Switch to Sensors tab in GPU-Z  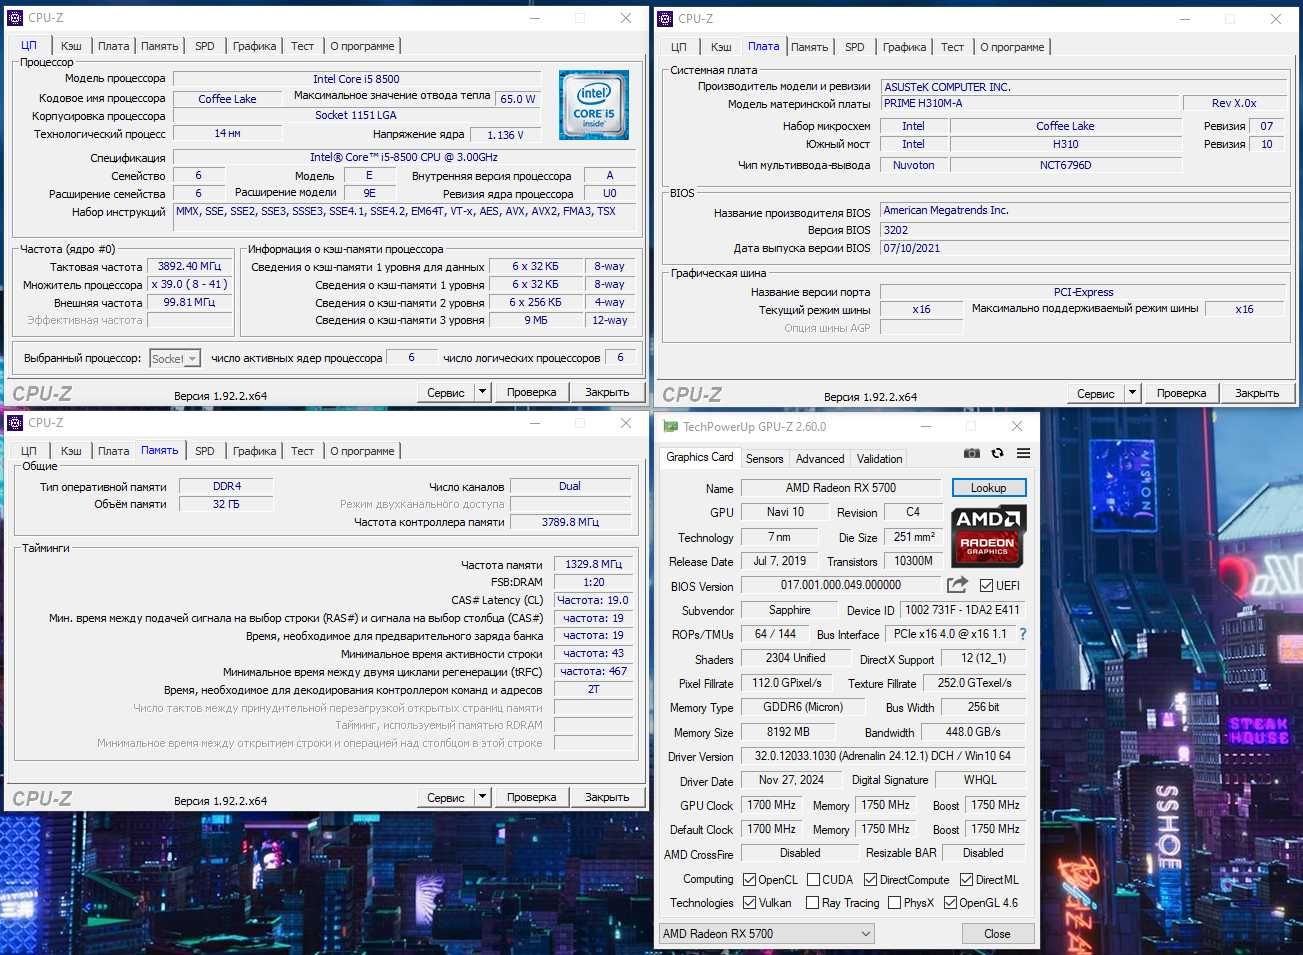click(x=764, y=459)
